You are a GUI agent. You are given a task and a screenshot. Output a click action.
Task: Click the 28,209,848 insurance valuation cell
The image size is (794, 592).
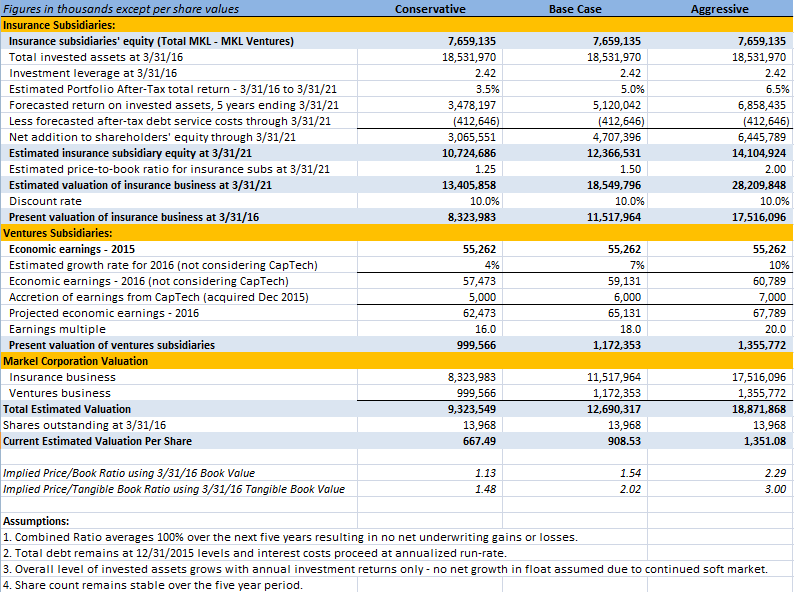[759, 185]
